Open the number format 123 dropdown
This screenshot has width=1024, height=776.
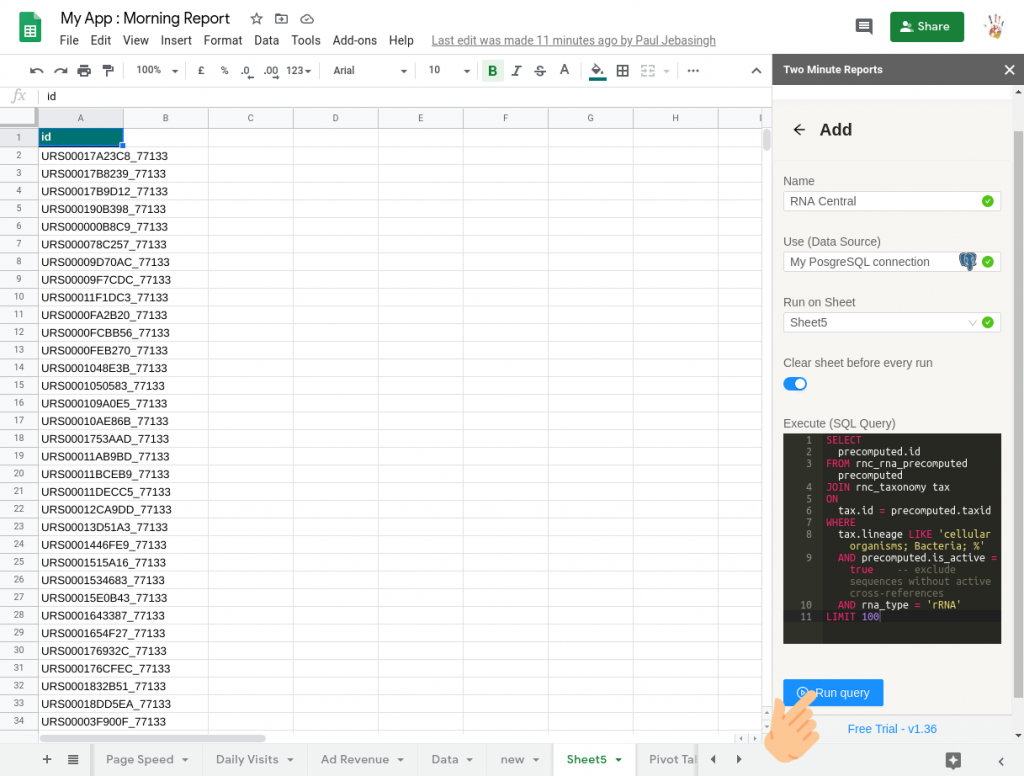click(x=298, y=71)
